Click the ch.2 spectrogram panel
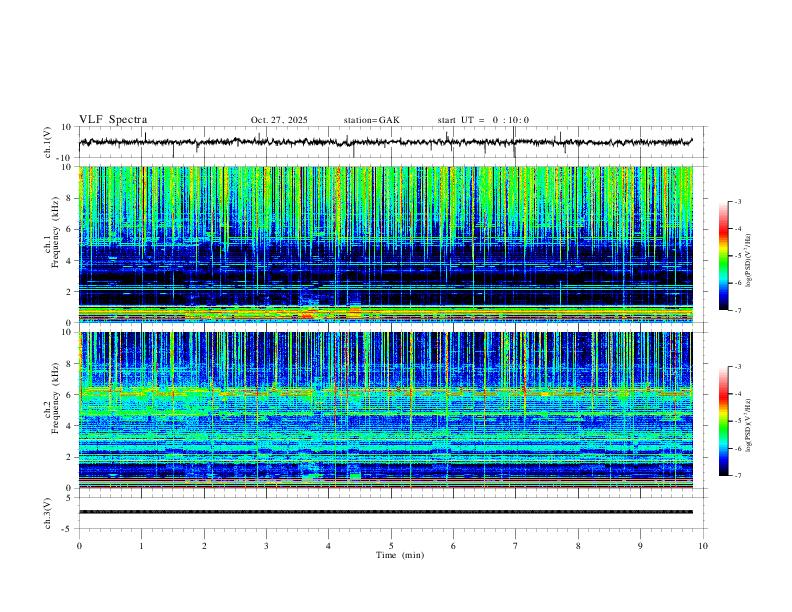The image size is (792, 612). tap(385, 410)
